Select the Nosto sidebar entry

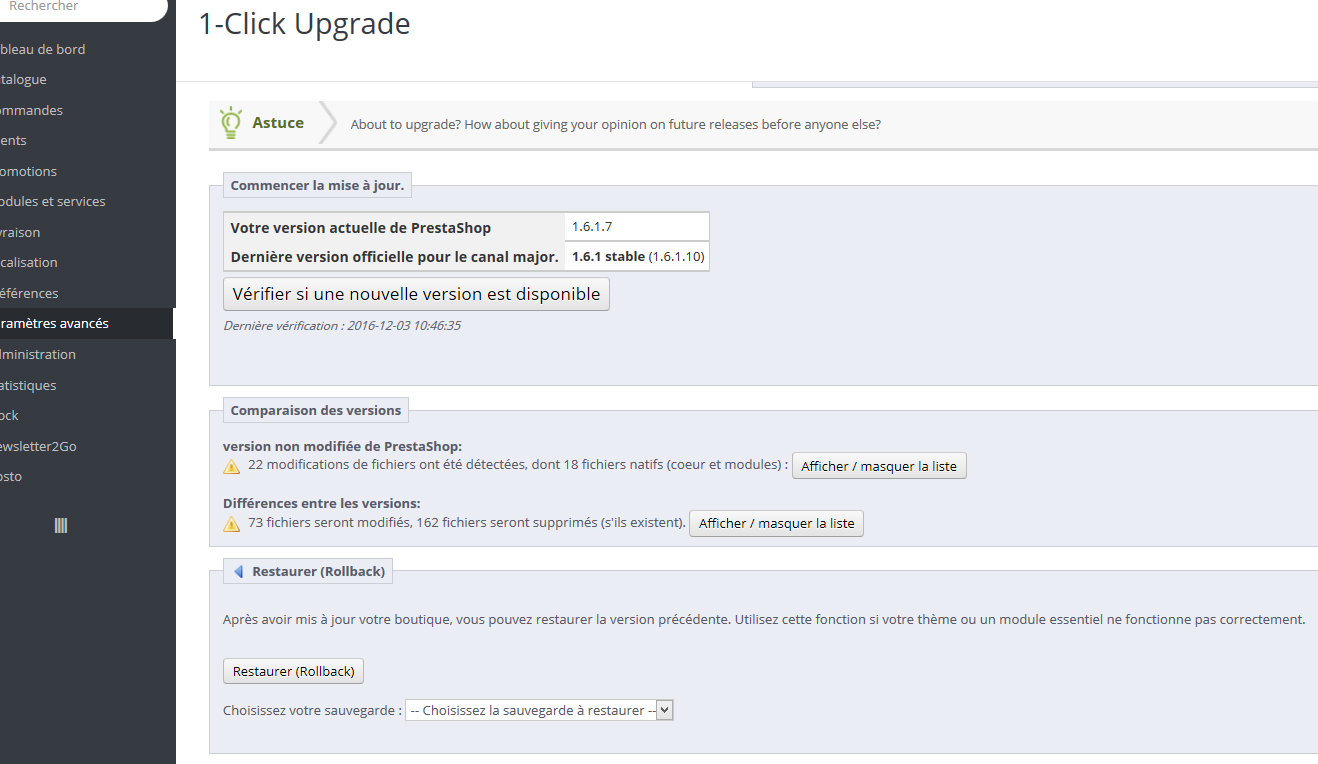click(x=11, y=476)
